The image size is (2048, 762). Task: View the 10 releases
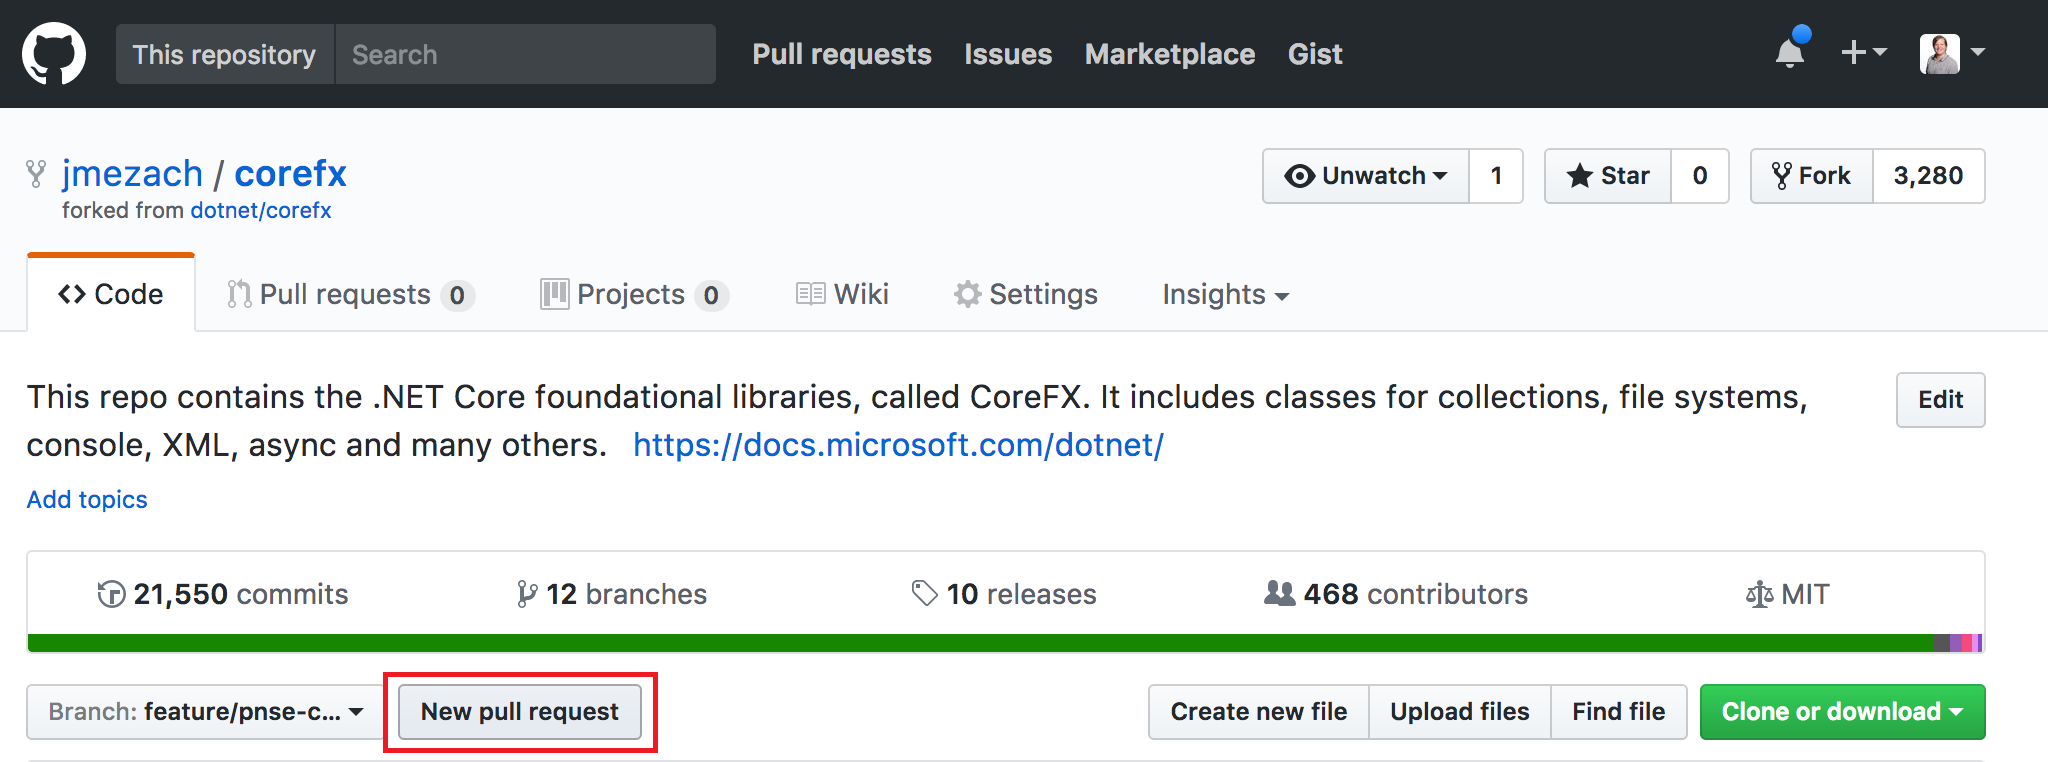pos(1004,594)
